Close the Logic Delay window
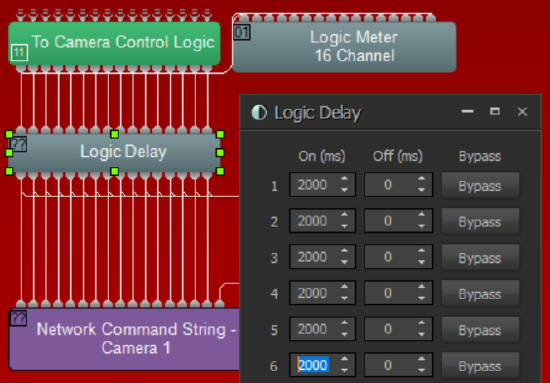Screen dimensions: 550x383 coord(522,112)
